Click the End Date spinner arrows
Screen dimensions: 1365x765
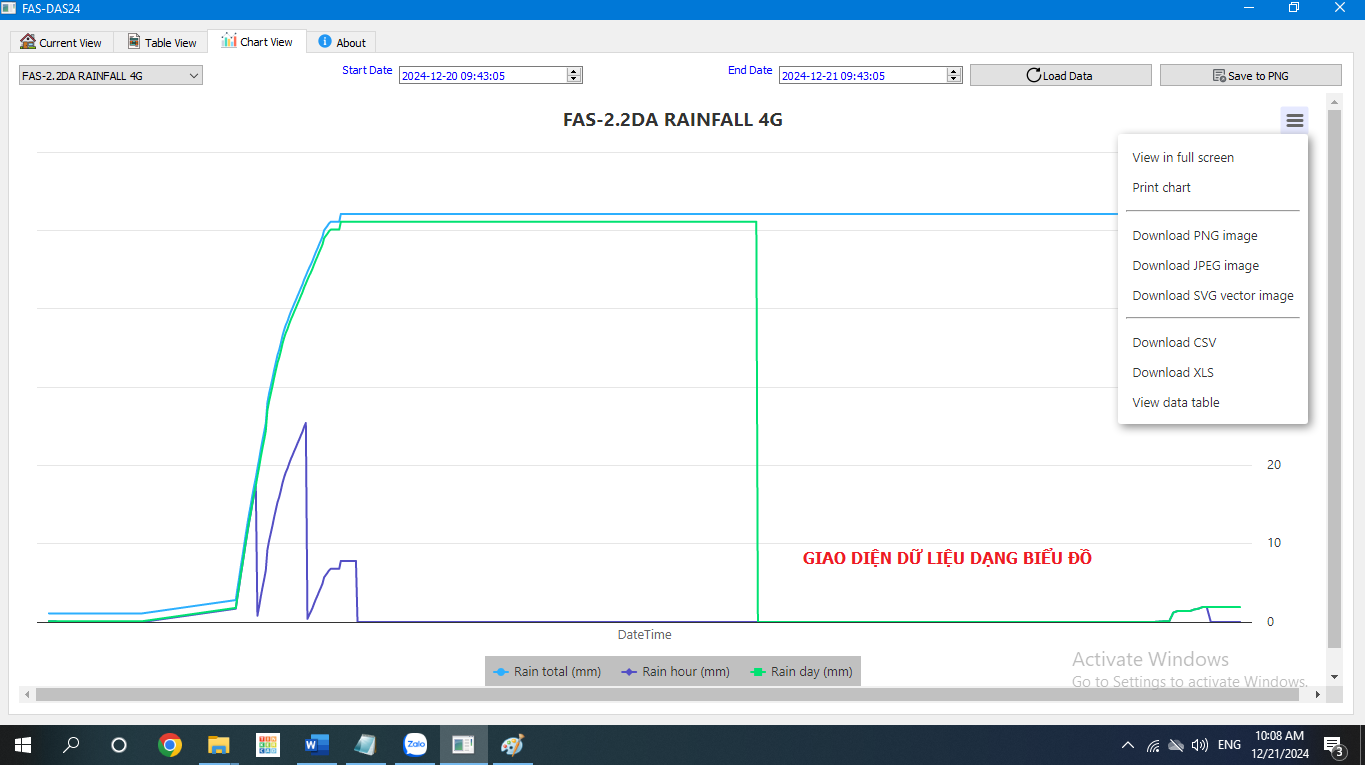[x=954, y=75]
